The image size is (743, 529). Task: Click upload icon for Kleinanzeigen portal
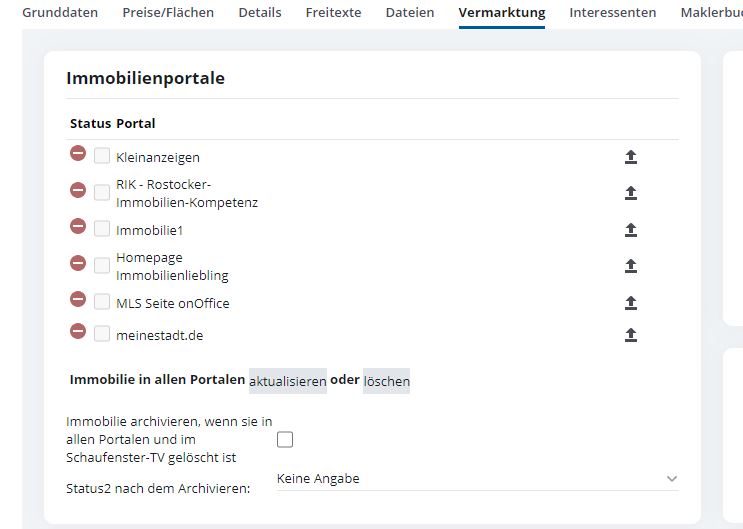631,157
